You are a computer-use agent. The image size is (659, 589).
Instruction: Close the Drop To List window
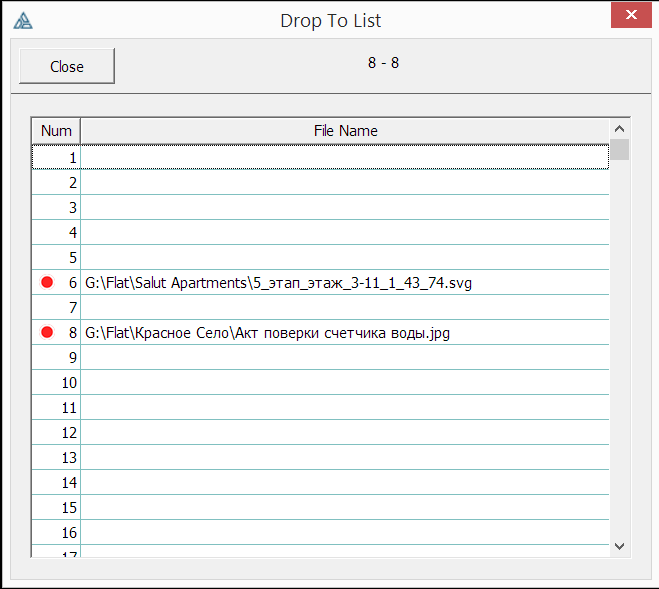(627, 15)
